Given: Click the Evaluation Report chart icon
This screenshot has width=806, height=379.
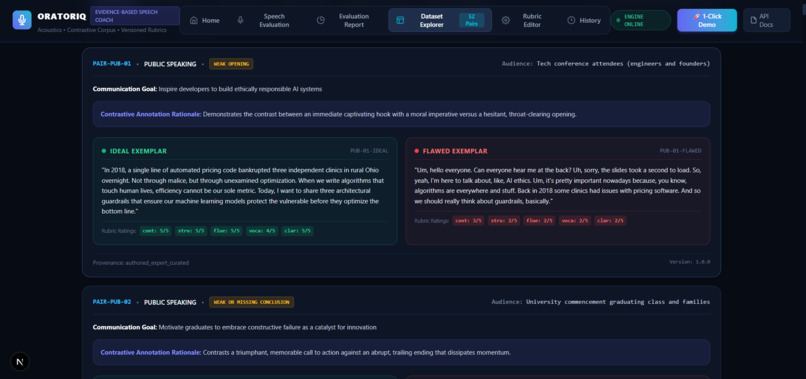Looking at the screenshot, I should [x=321, y=21].
